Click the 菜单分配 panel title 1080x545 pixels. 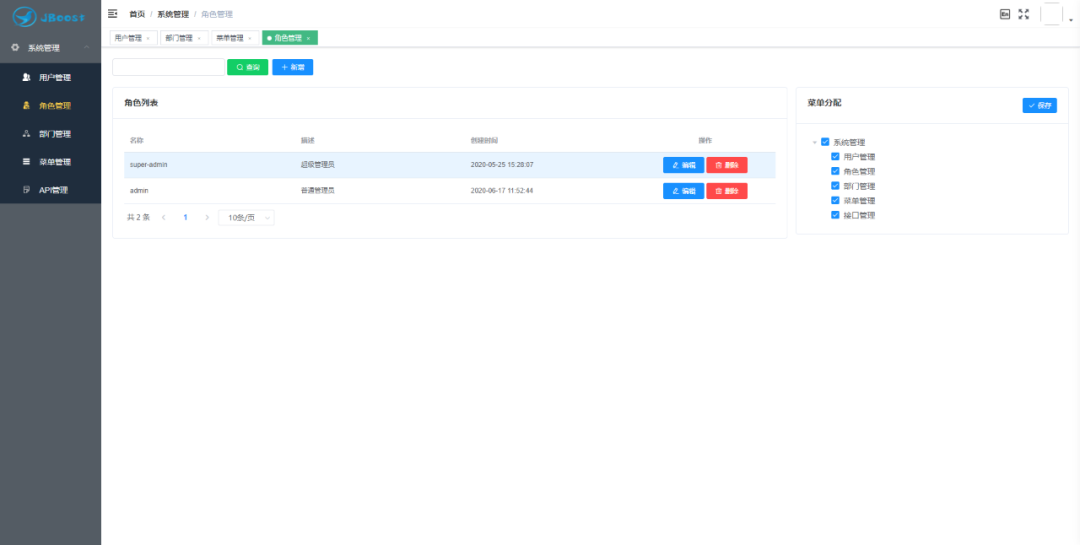(824, 103)
